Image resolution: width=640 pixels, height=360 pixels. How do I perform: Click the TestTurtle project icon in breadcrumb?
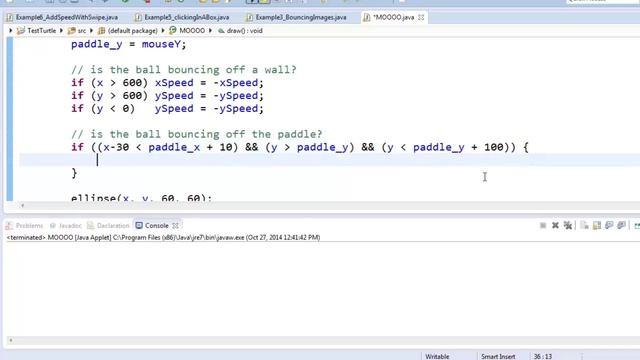[20, 31]
